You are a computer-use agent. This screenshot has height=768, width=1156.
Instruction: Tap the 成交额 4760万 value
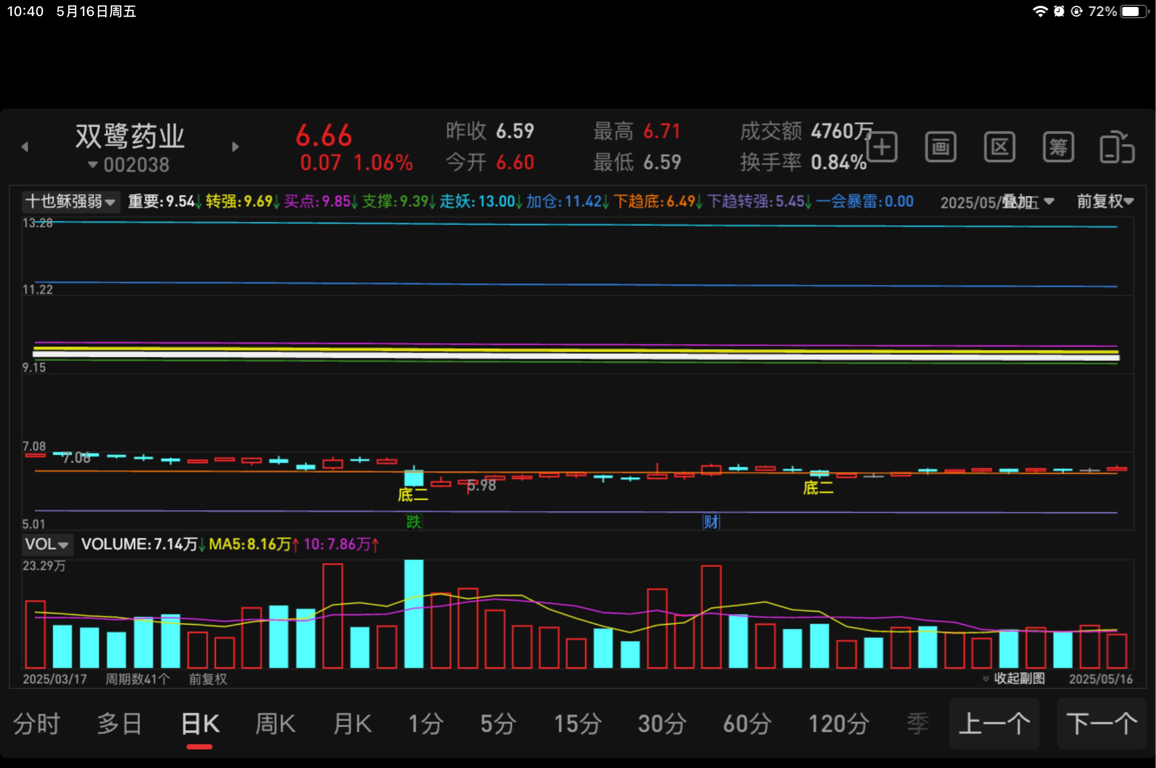click(x=842, y=131)
